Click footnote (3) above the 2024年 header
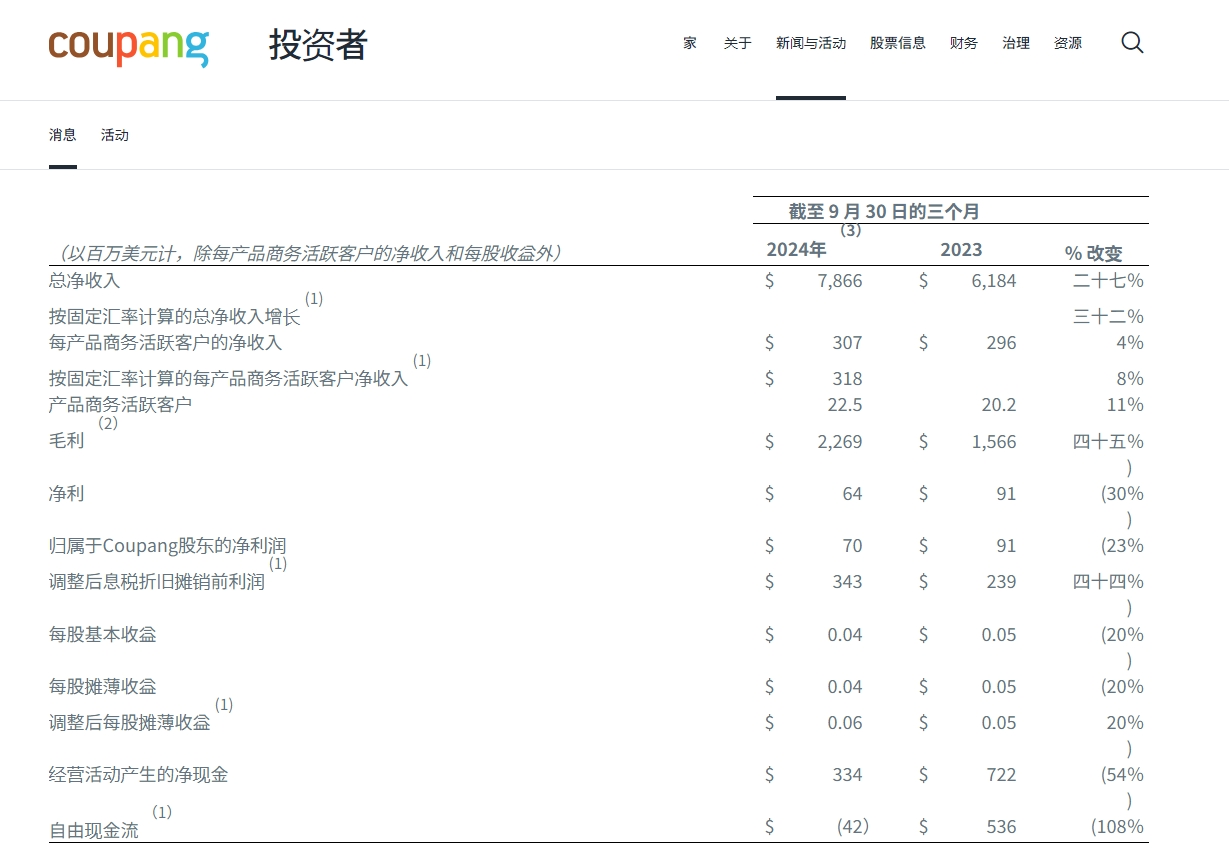This screenshot has width=1229, height=861. click(850, 230)
